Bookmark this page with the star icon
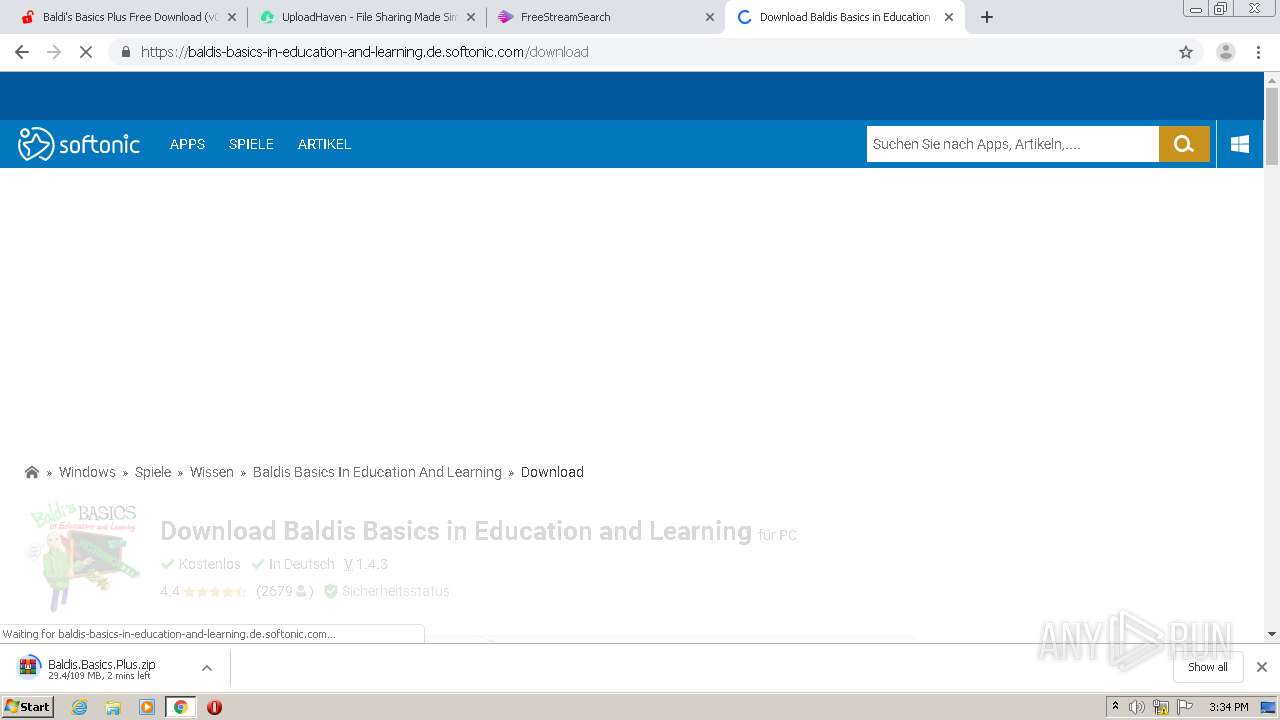Screen dimensions: 1280x720 [1186, 52]
